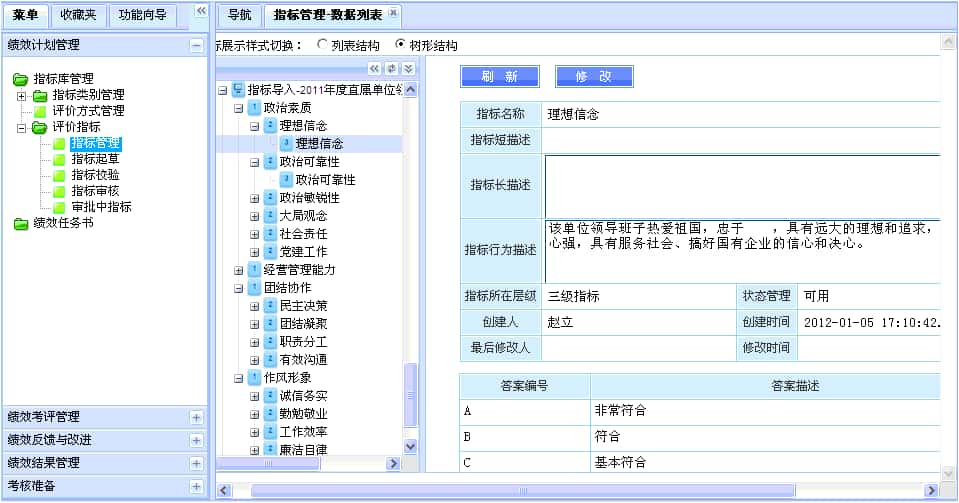Viewport: 959px width, 503px height.
Task: Open the 导航 tab
Action: click(x=238, y=15)
